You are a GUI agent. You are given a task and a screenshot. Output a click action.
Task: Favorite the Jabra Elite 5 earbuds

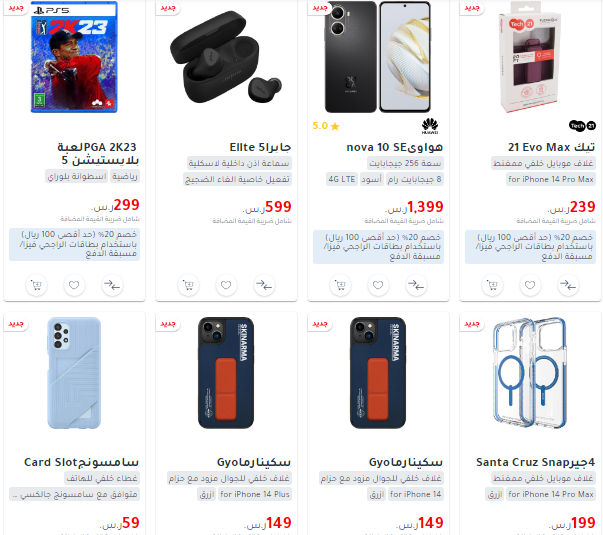click(226, 285)
